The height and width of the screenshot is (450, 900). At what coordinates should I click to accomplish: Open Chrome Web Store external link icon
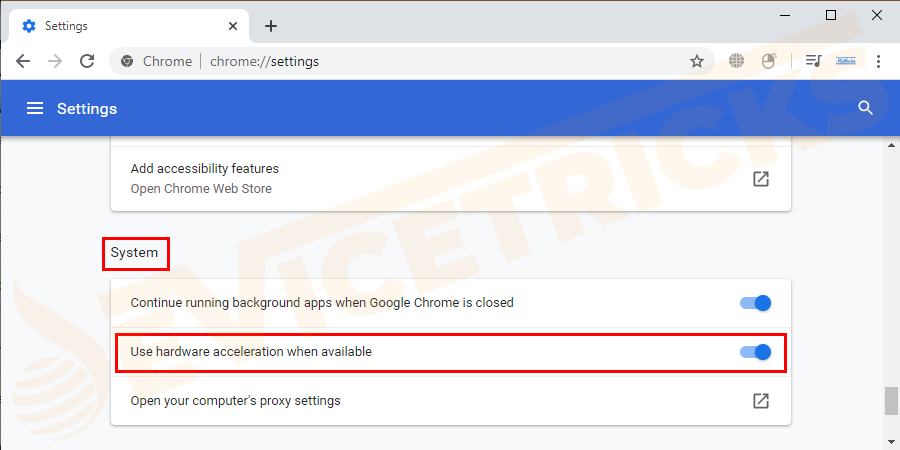[761, 179]
